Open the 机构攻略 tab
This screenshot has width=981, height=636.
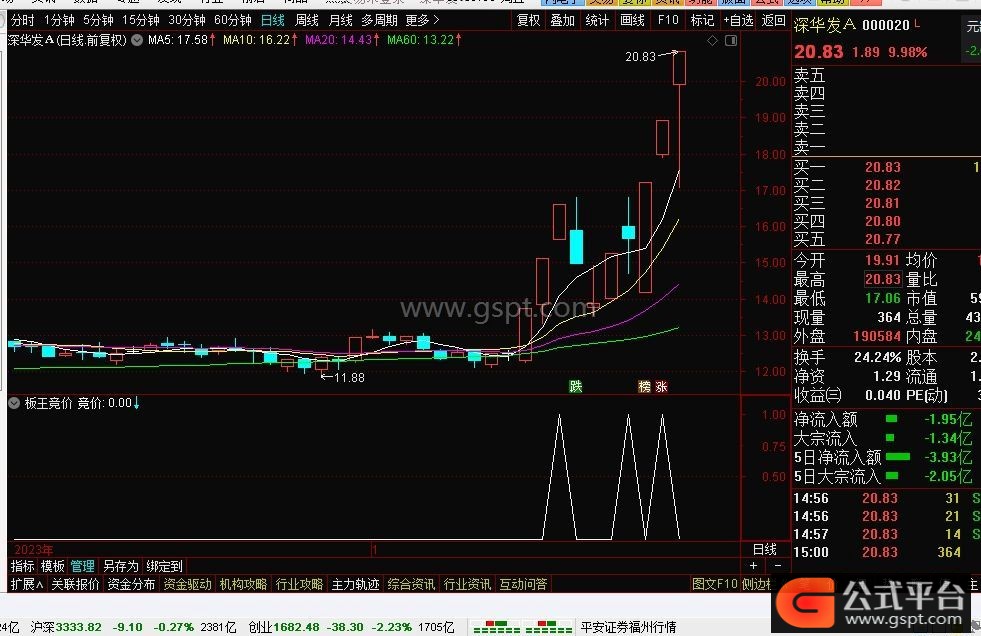pos(243,584)
